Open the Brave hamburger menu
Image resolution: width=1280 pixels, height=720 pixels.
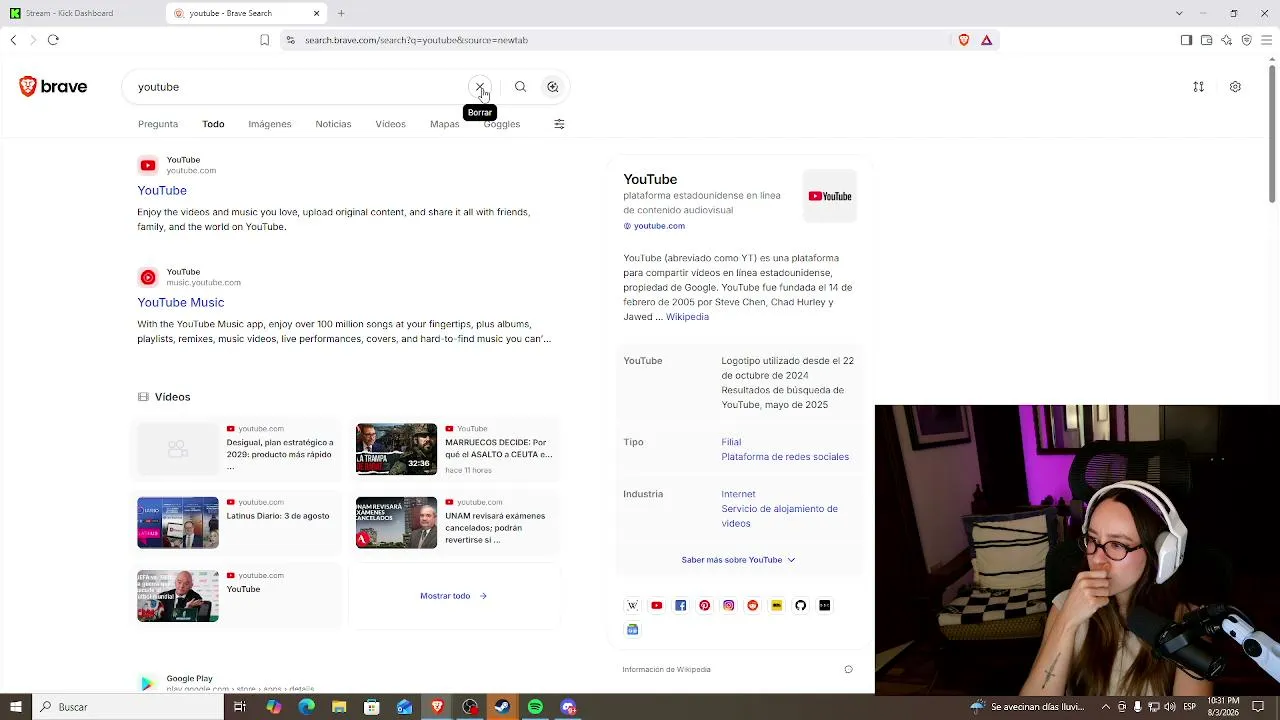coord(1266,40)
